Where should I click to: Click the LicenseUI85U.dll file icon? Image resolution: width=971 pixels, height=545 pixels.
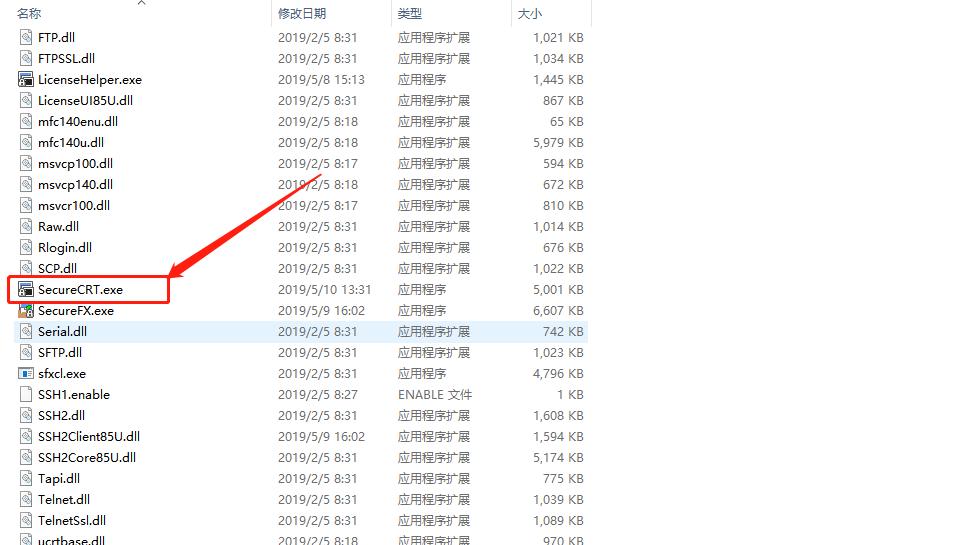(x=25, y=100)
